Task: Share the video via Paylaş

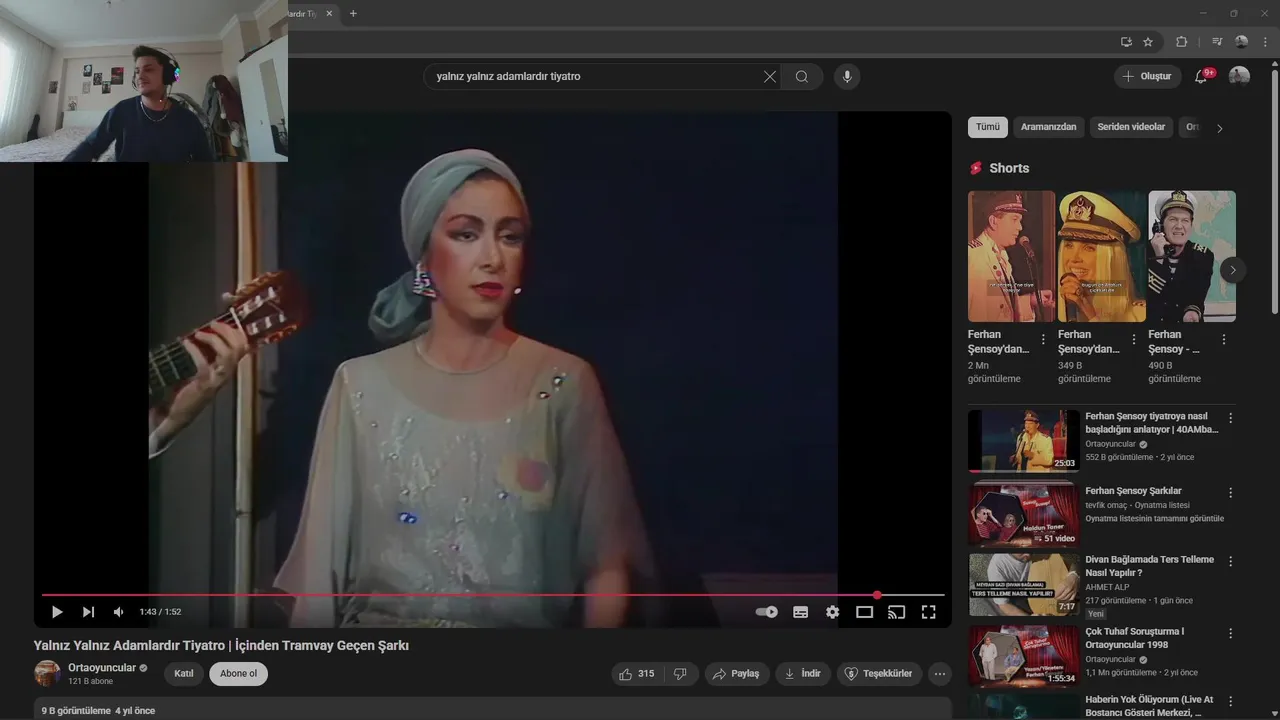Action: tap(736, 674)
